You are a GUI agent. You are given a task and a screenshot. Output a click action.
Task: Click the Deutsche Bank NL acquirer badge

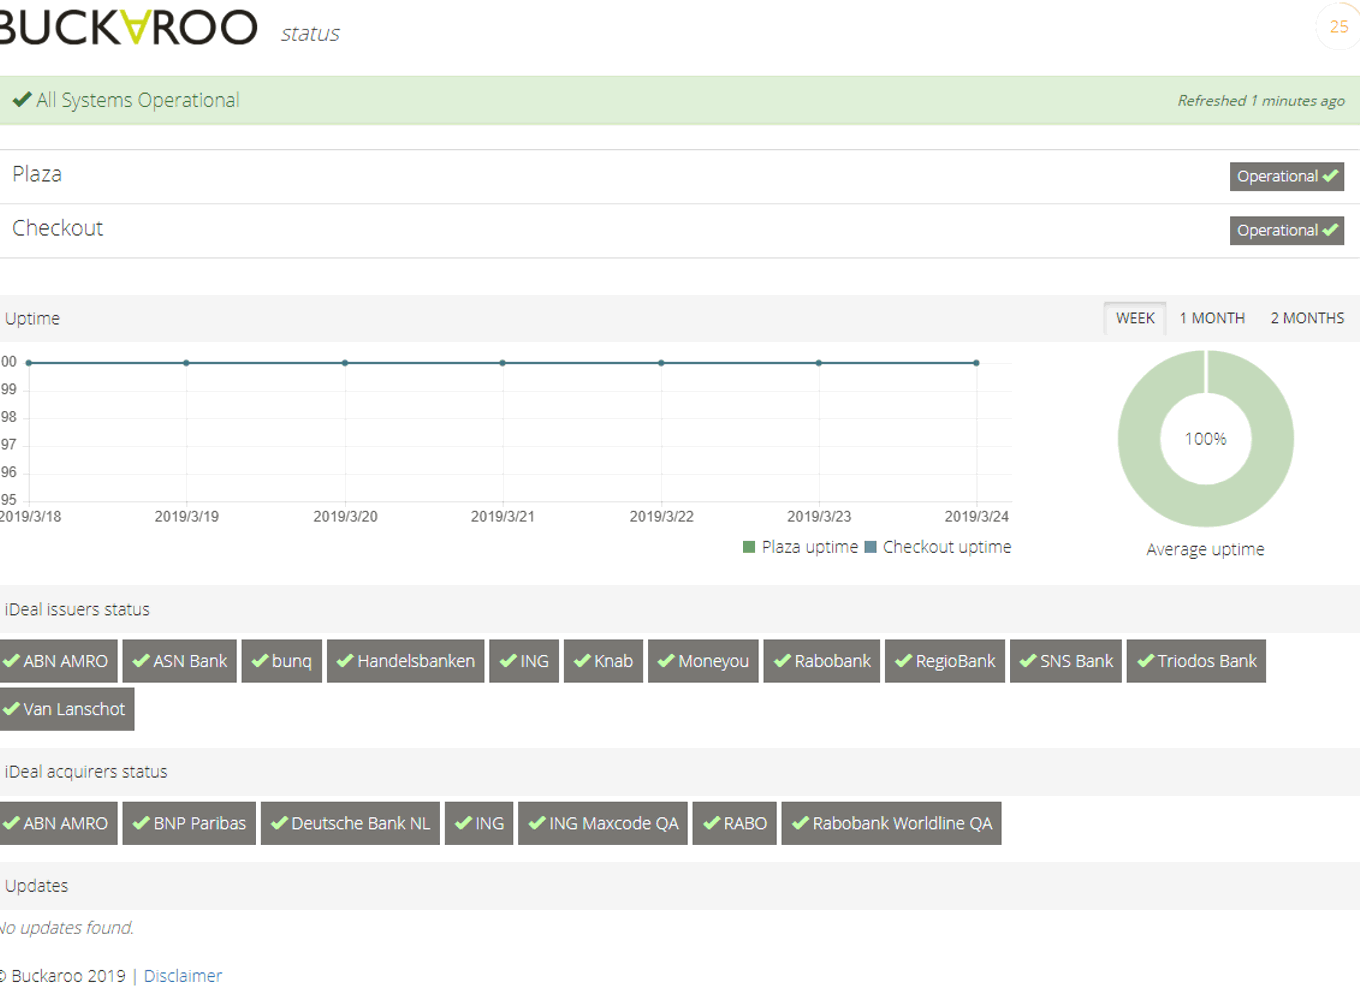coord(350,823)
